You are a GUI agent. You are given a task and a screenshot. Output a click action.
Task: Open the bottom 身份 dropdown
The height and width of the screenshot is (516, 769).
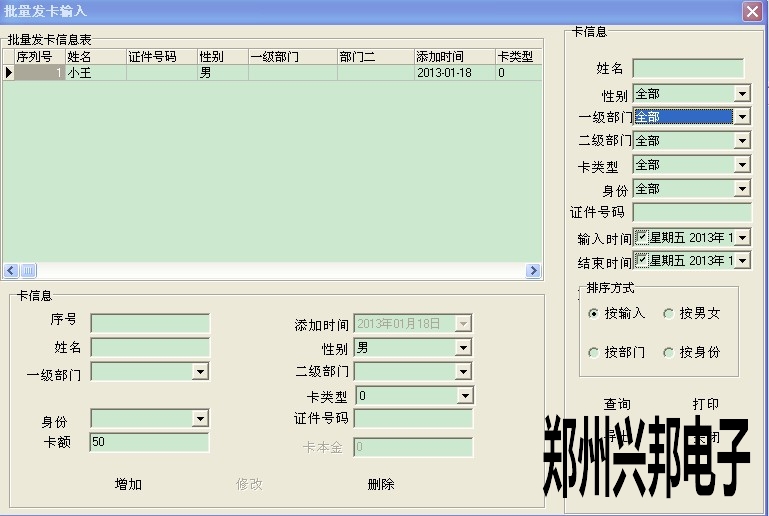[200, 419]
